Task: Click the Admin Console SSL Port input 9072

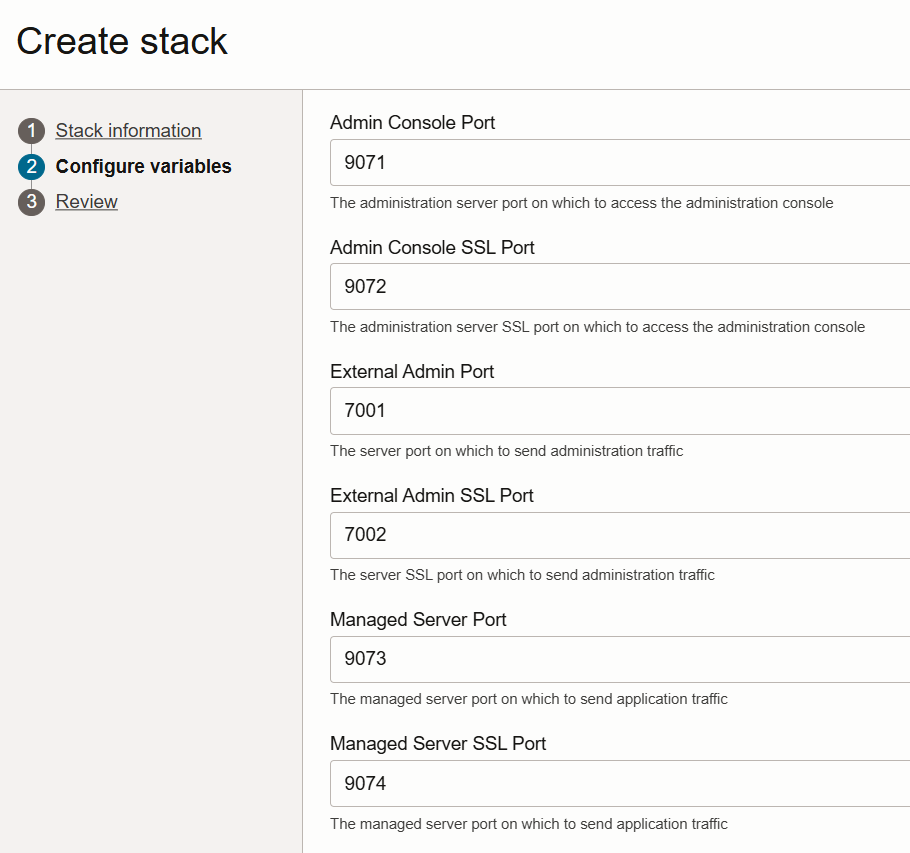Action: point(620,286)
